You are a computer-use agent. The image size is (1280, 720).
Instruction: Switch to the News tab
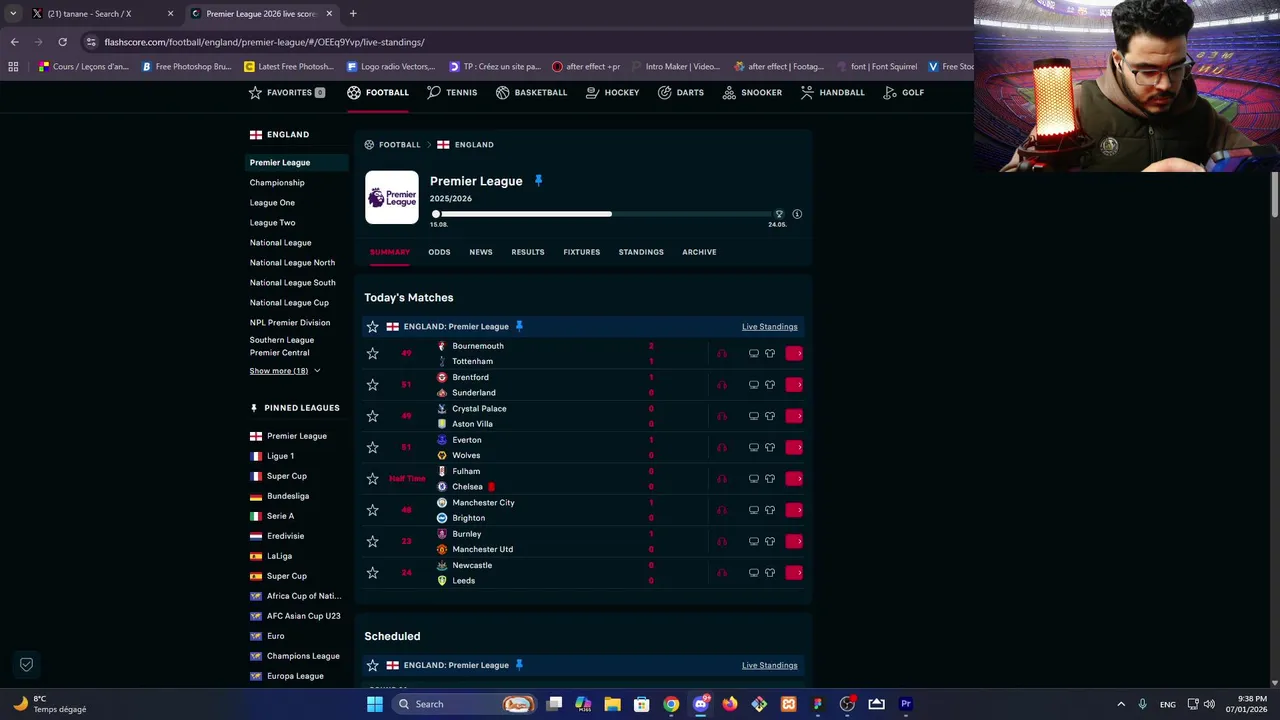tap(481, 252)
